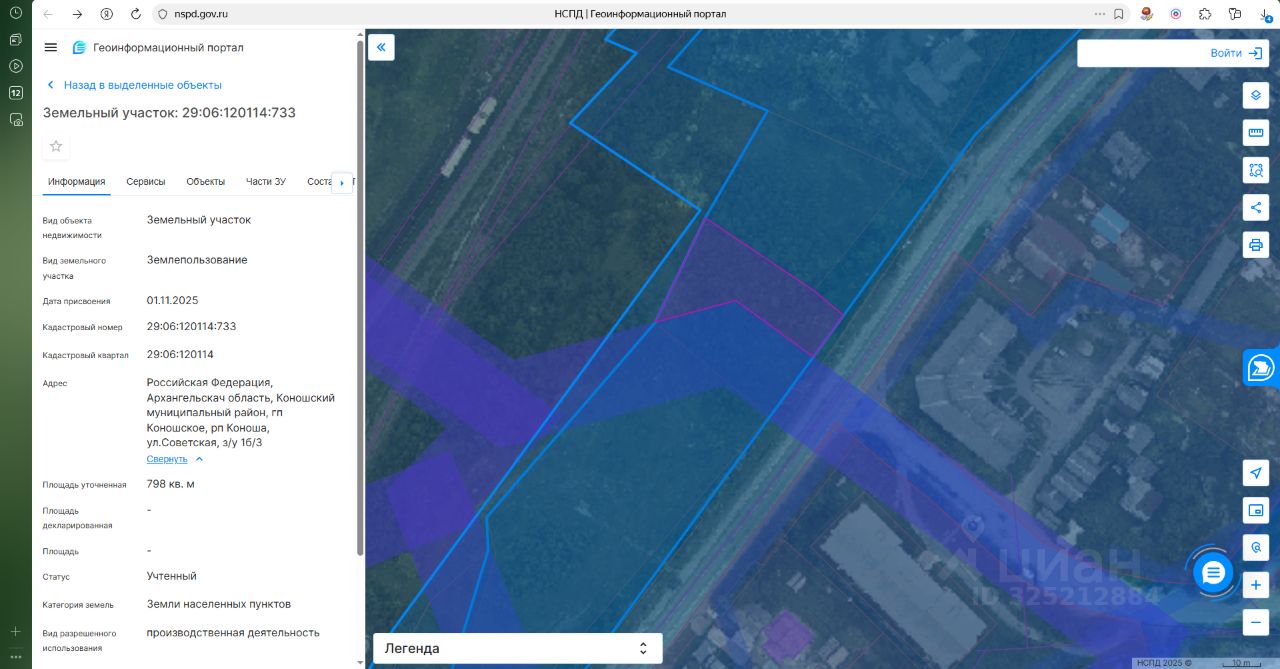Open the map layers tool
Image resolution: width=1280 pixels, height=669 pixels.
pos(1256,95)
